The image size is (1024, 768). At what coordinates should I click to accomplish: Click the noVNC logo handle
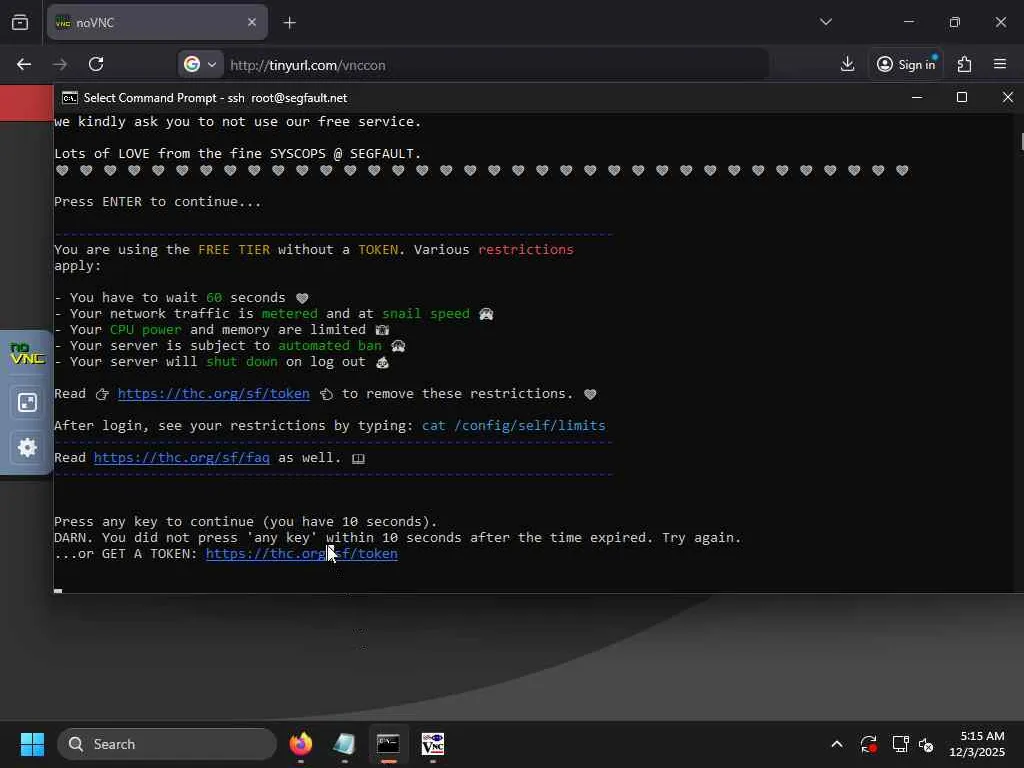(x=27, y=353)
